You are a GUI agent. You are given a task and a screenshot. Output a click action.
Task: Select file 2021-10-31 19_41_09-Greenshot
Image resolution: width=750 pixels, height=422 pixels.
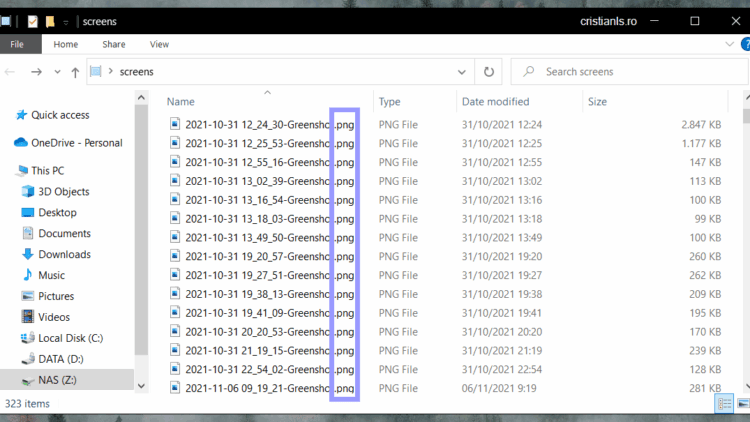pos(270,313)
